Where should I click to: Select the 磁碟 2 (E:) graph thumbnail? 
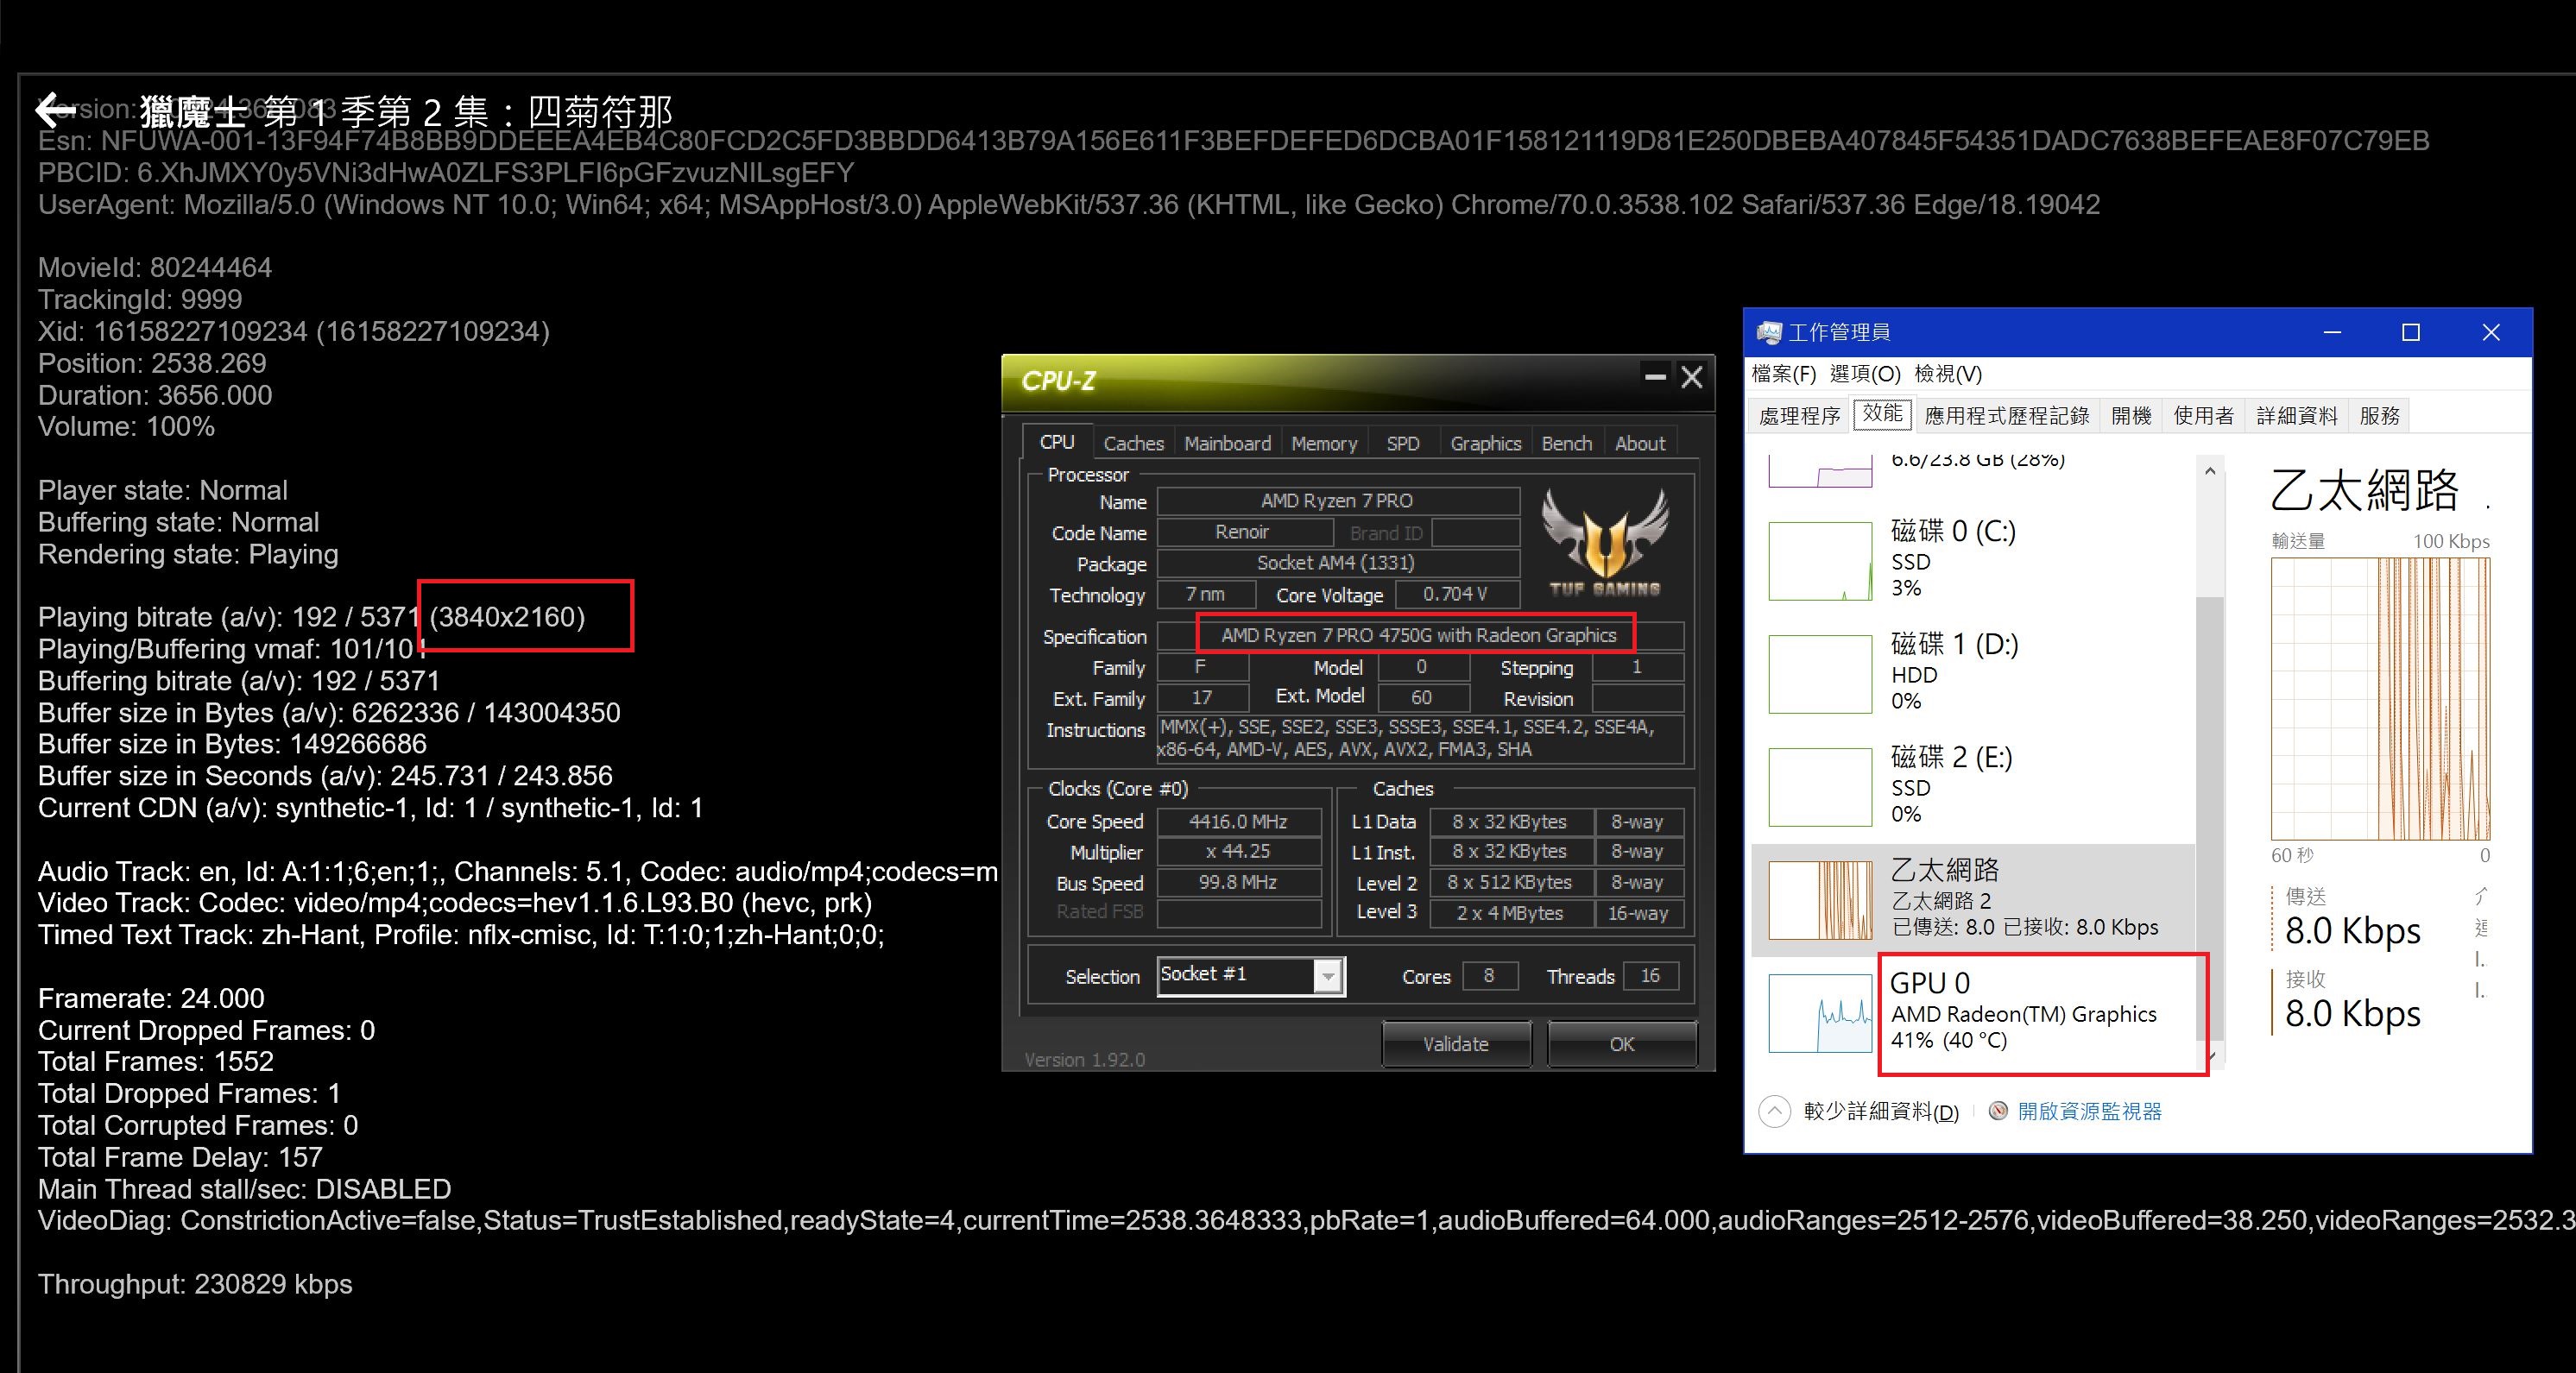point(1820,787)
